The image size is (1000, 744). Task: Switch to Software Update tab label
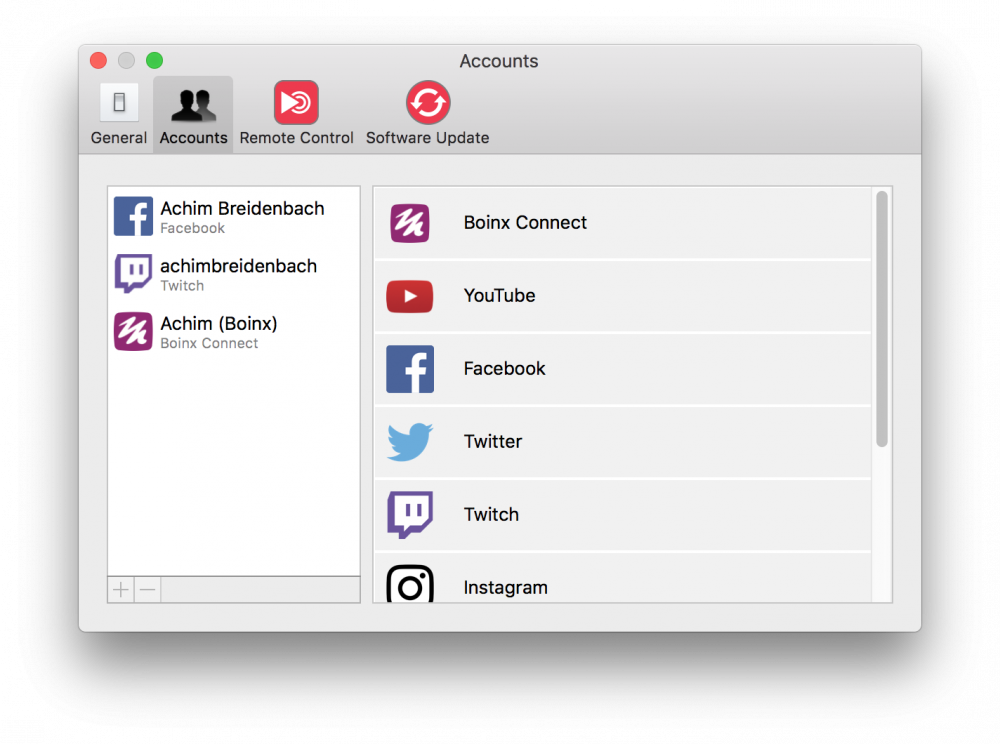(x=427, y=138)
